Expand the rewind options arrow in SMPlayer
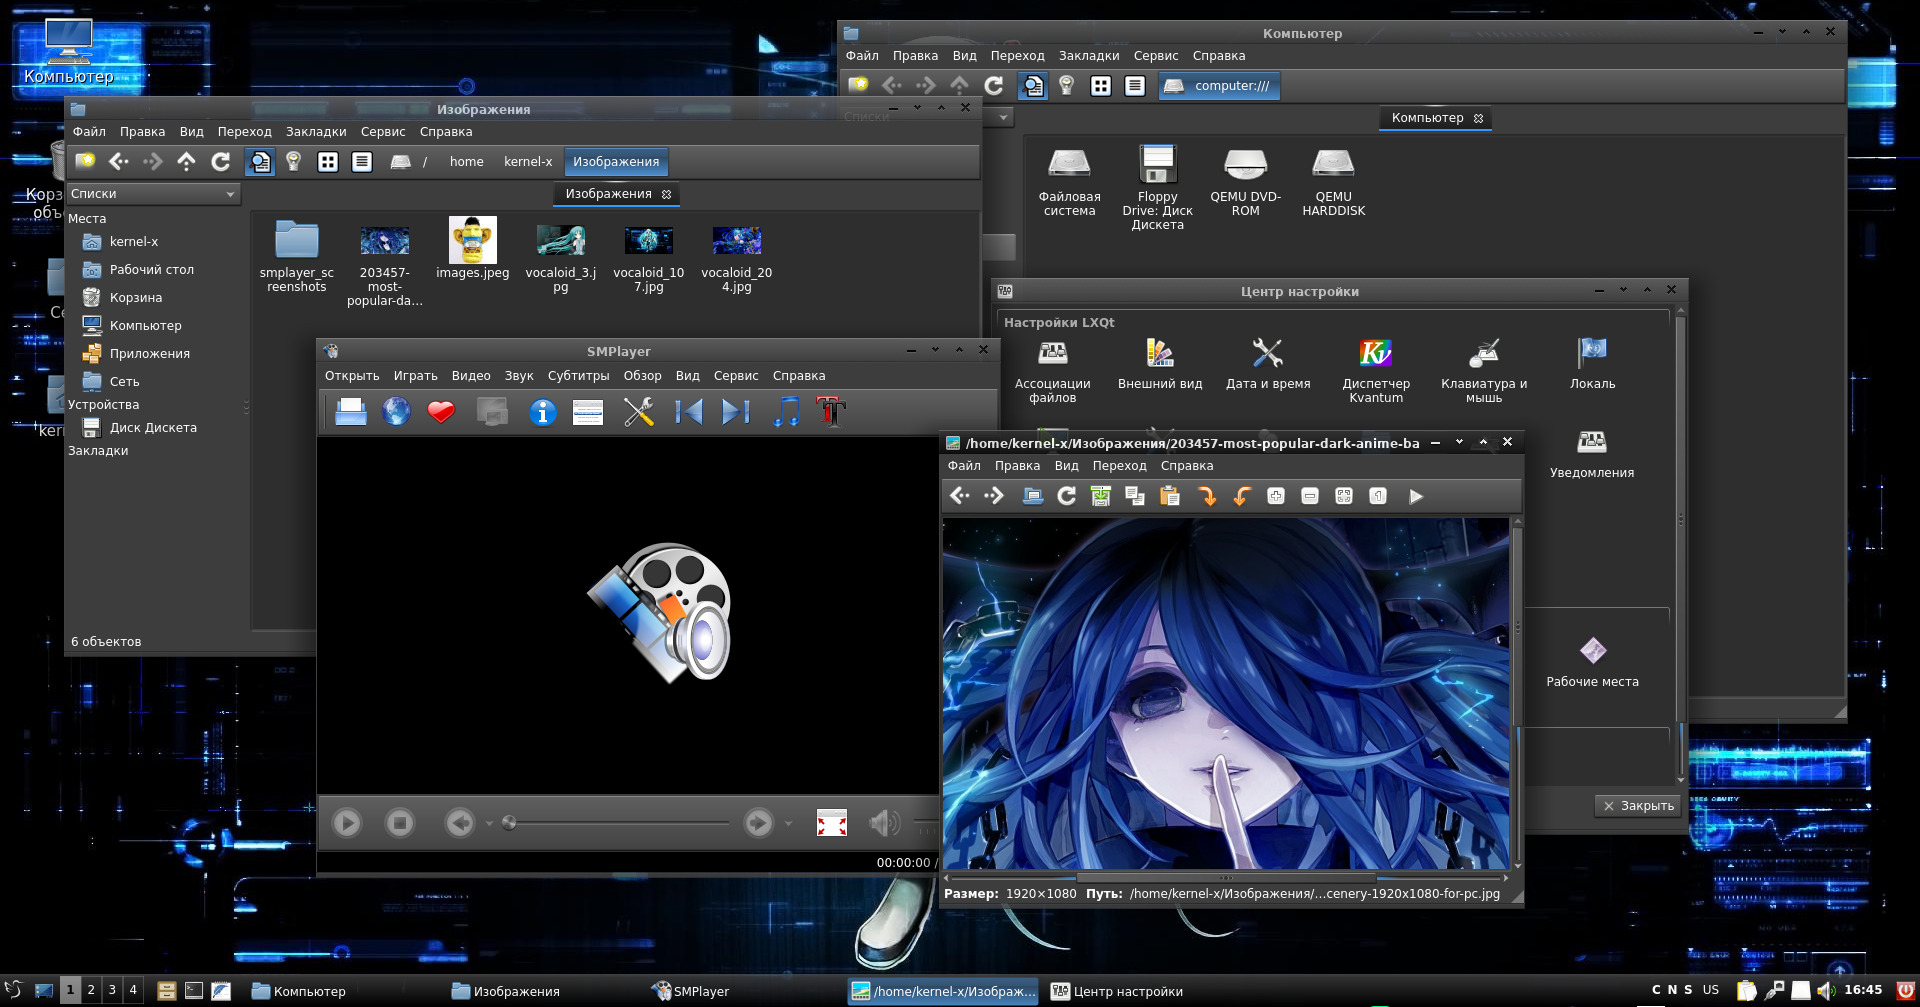 point(489,824)
